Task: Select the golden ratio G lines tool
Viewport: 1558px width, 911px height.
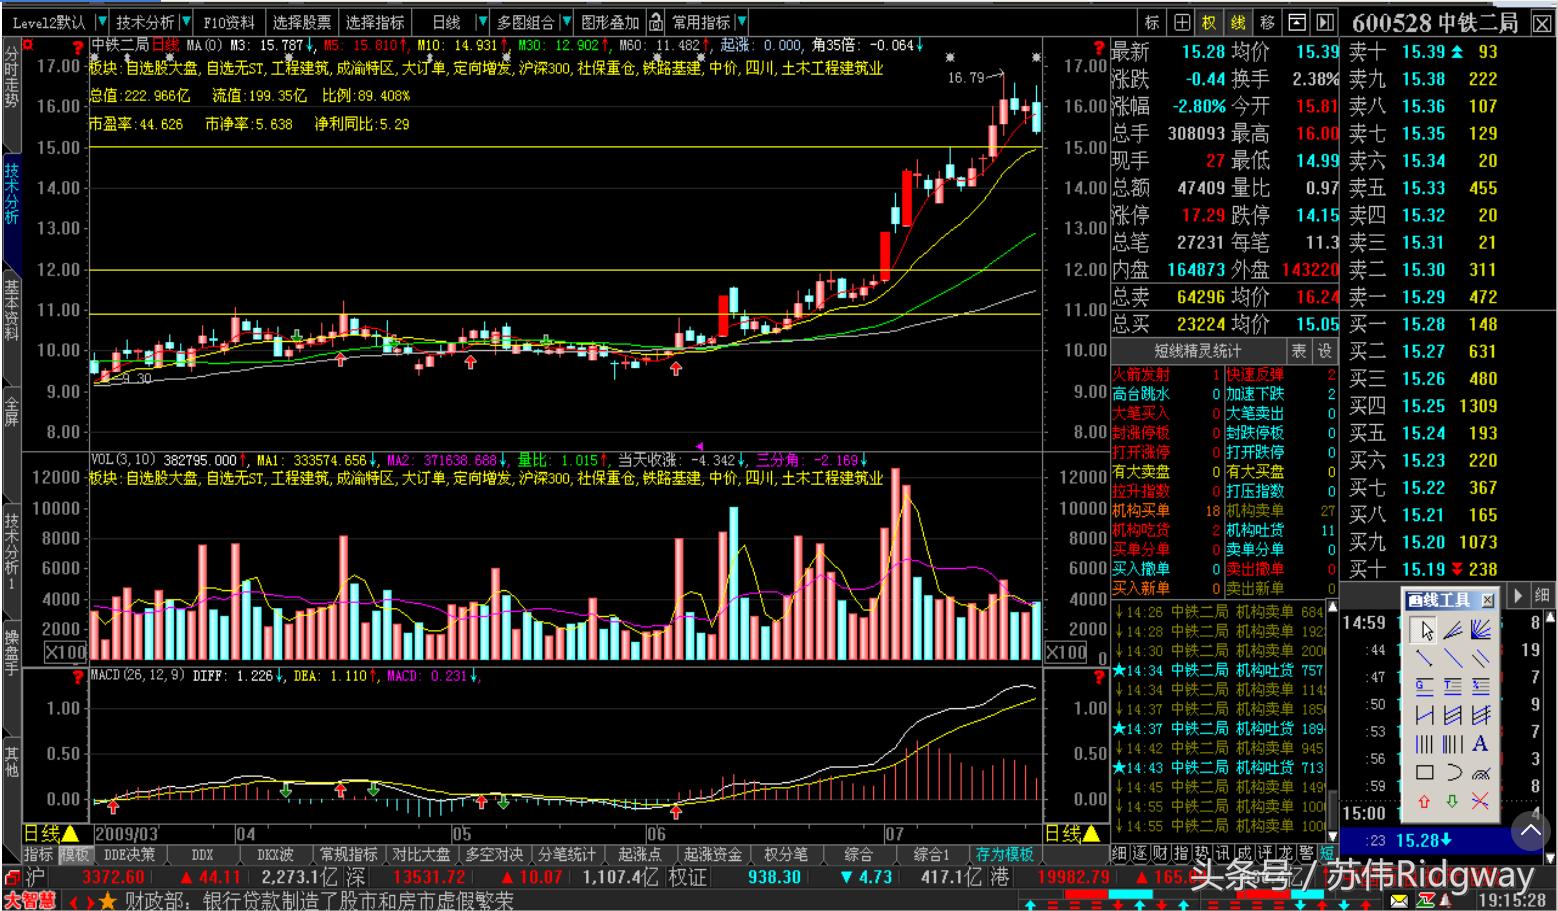Action: click(1425, 686)
